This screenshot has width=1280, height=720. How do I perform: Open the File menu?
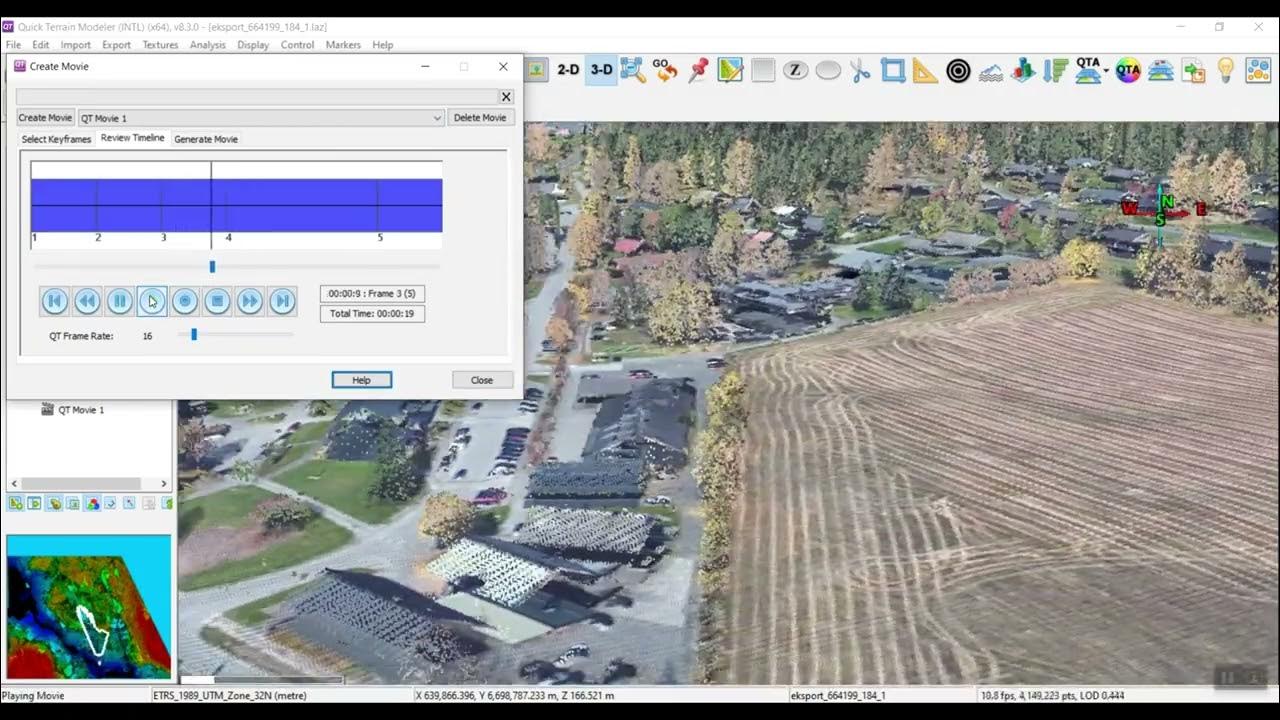coord(13,45)
